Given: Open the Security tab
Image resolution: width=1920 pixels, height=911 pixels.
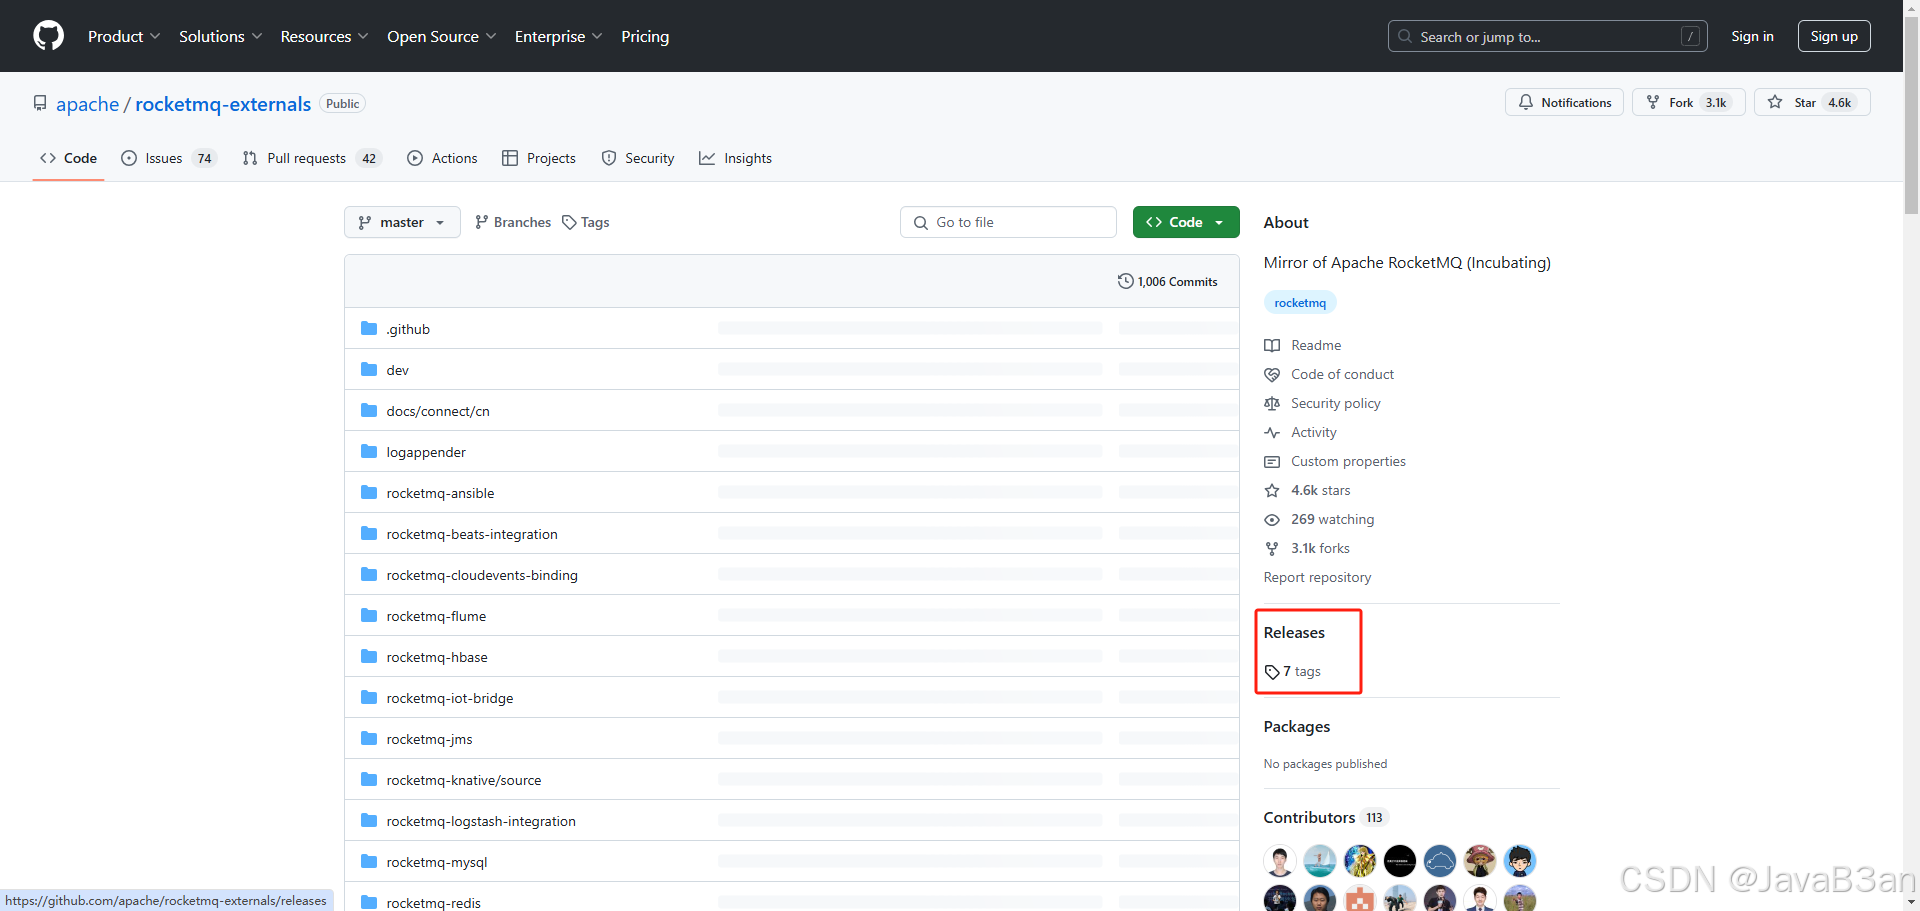Looking at the screenshot, I should click(638, 158).
